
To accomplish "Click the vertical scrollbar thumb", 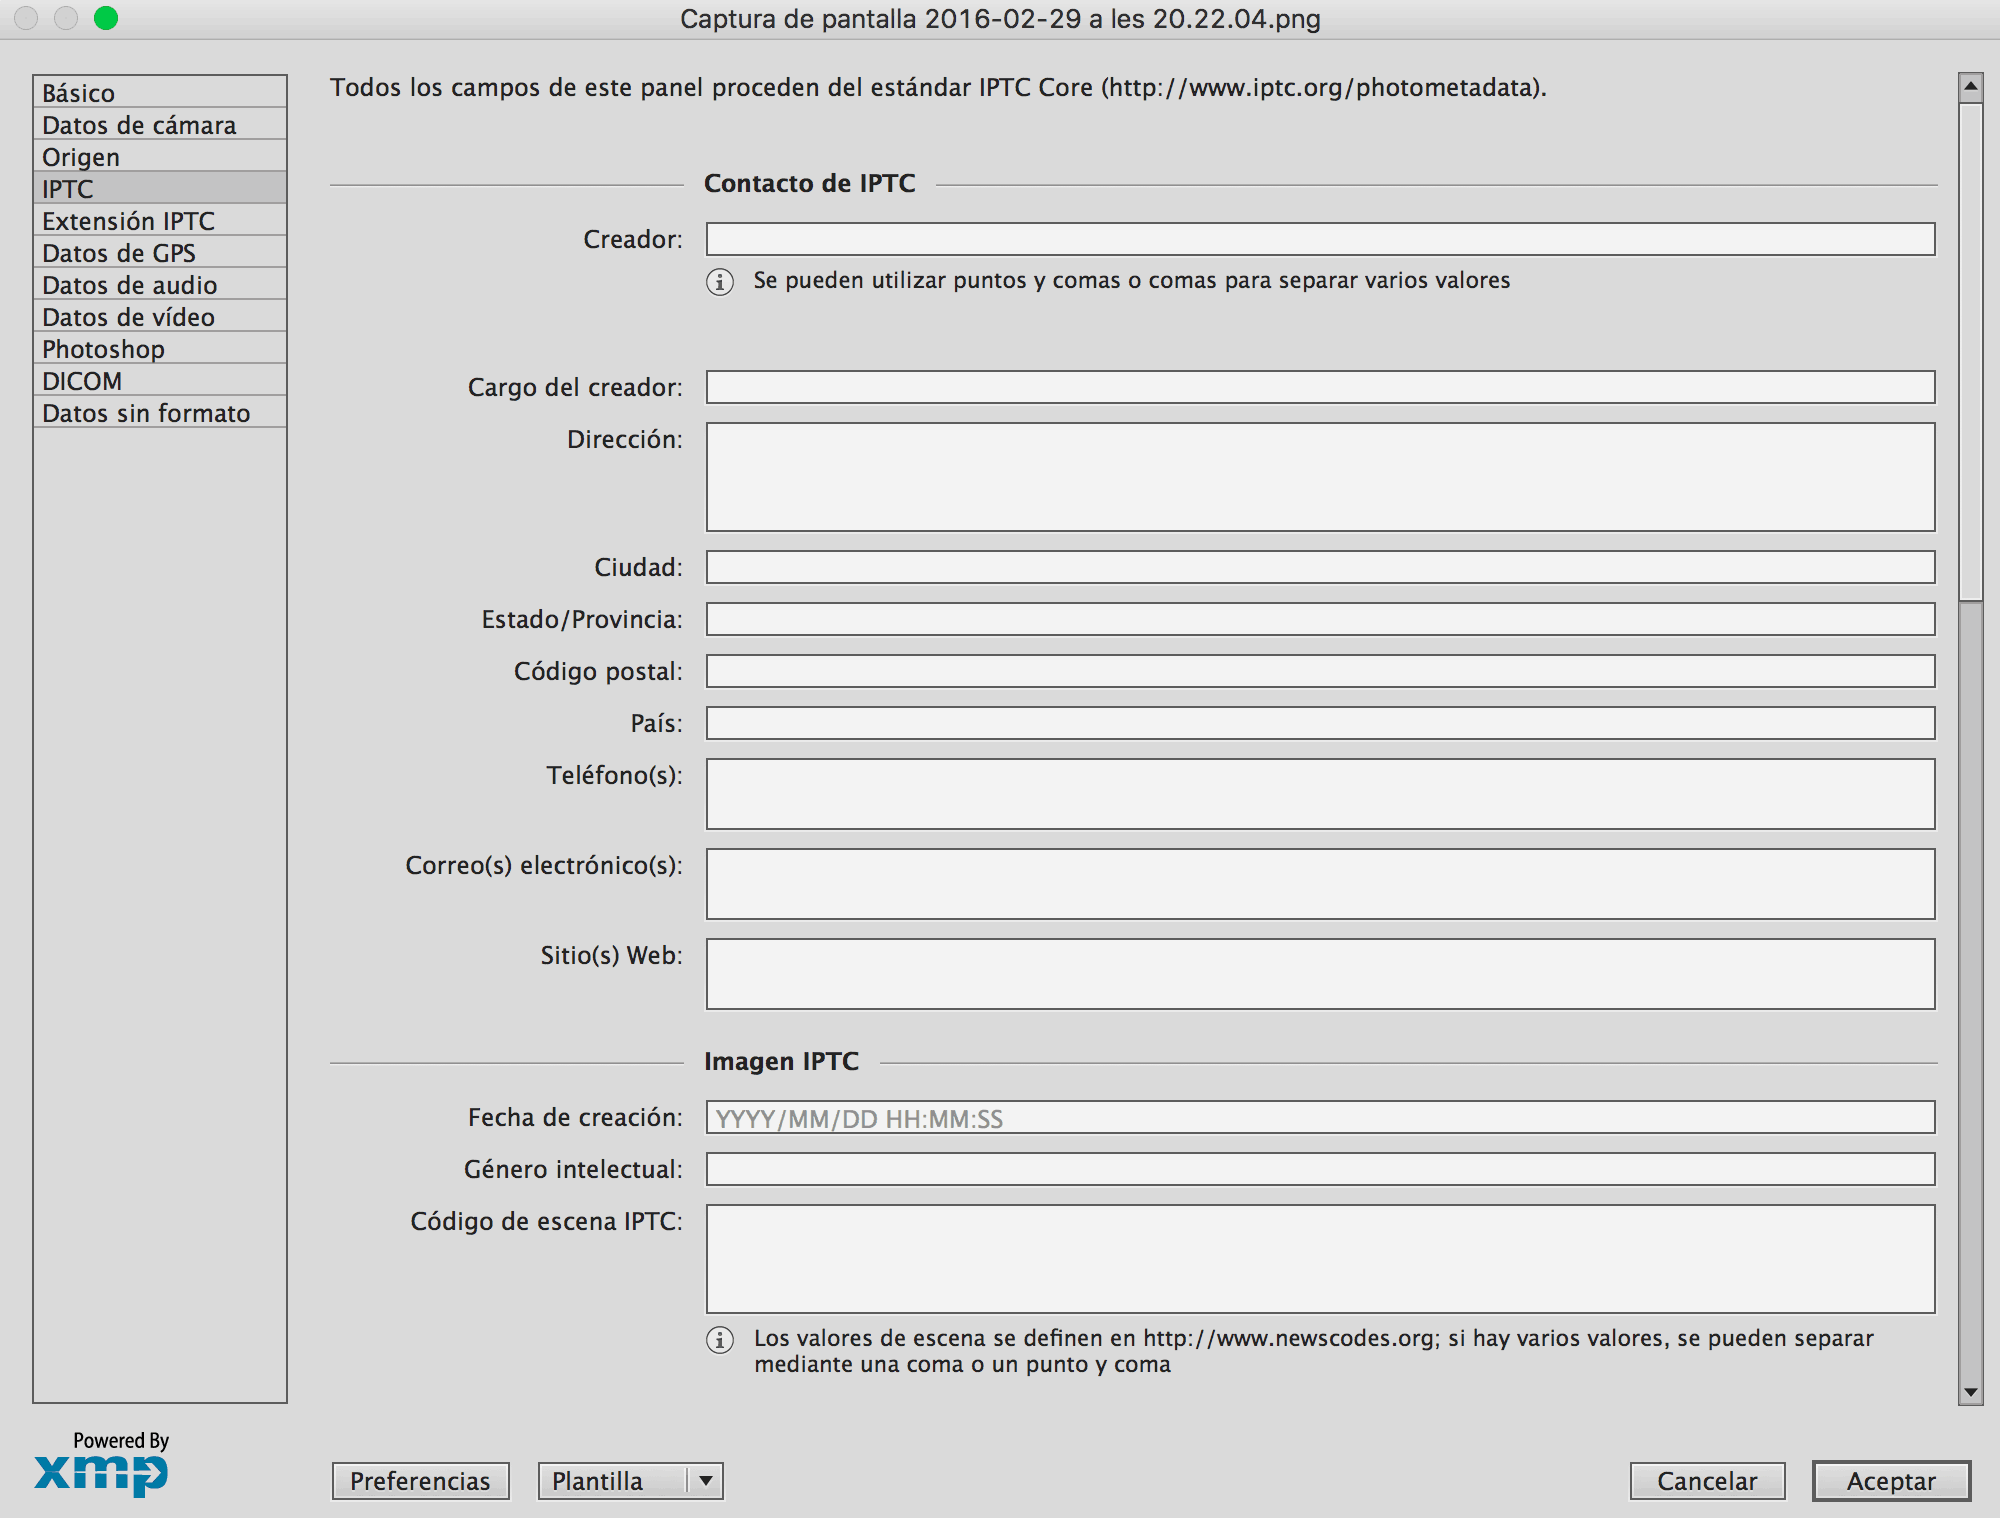I will tap(1970, 350).
